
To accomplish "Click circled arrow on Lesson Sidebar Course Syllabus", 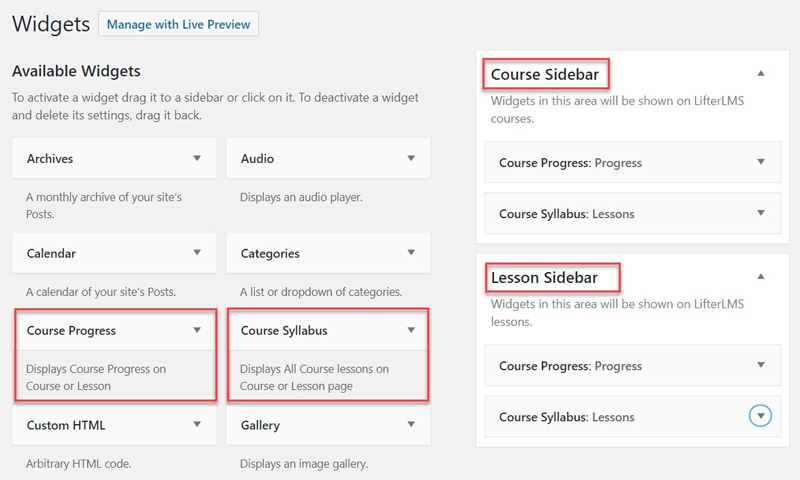I will (761, 416).
